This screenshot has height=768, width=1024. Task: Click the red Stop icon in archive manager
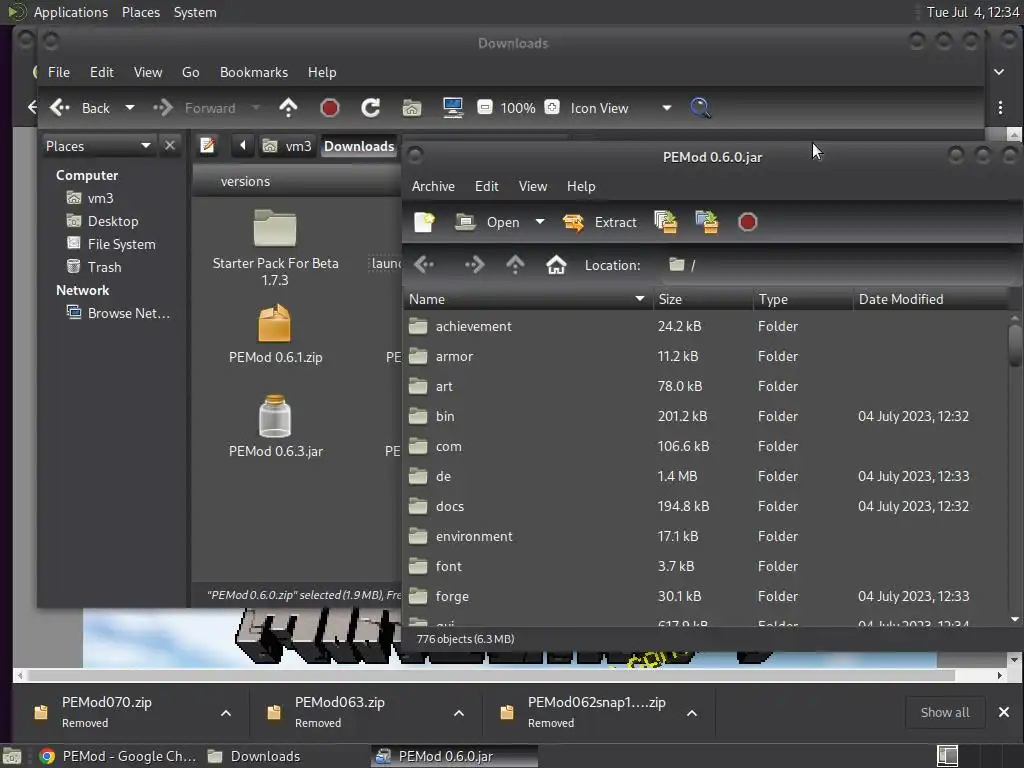748,222
